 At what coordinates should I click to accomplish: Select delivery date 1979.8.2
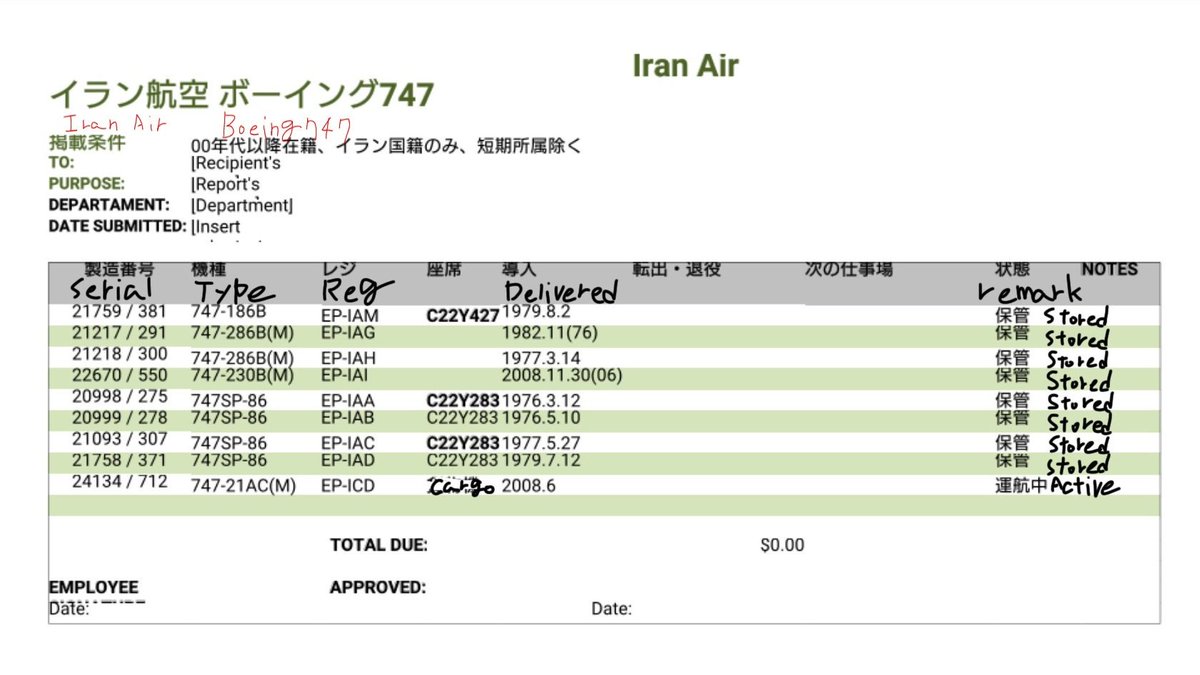[x=535, y=312]
